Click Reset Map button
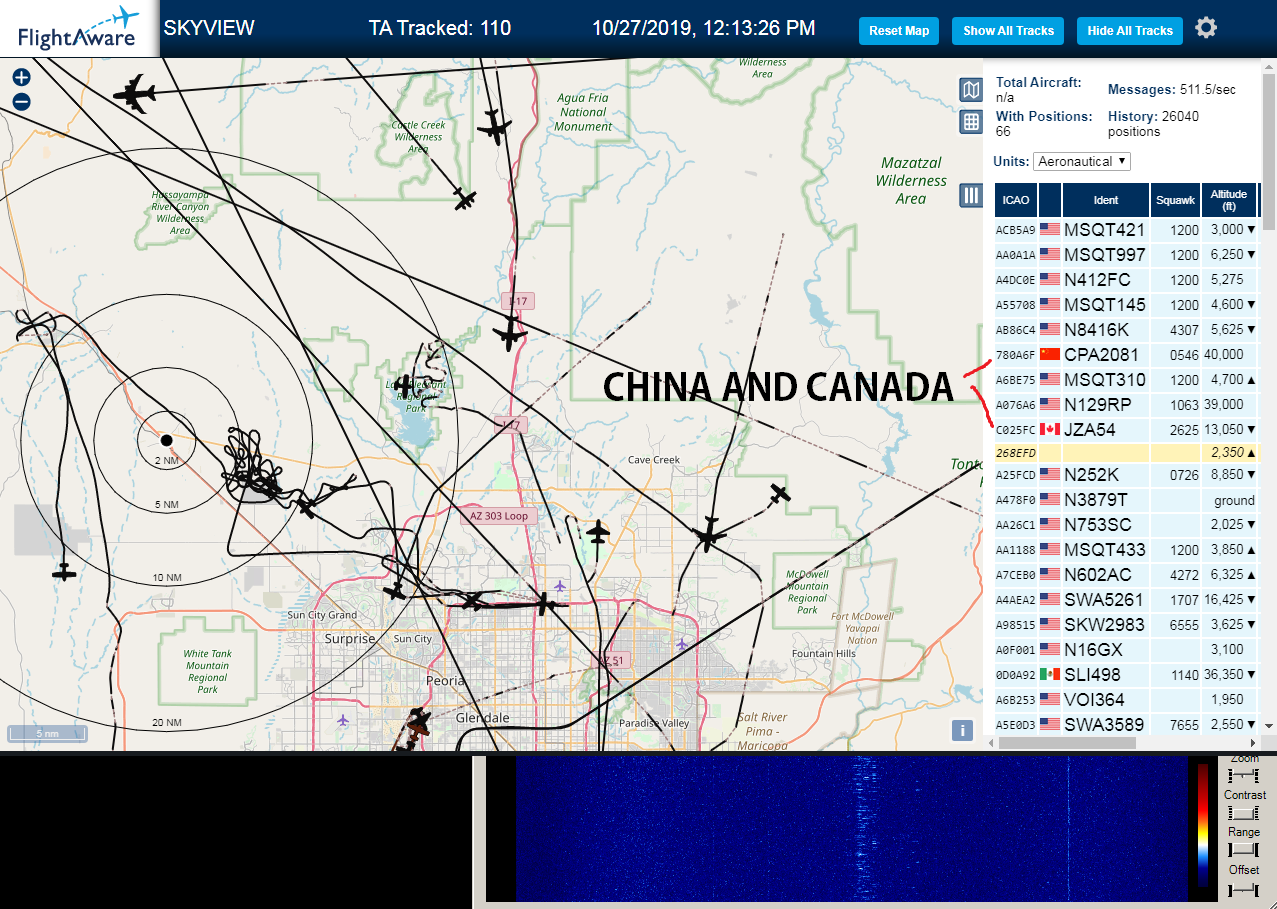The width and height of the screenshot is (1277, 909). (899, 31)
